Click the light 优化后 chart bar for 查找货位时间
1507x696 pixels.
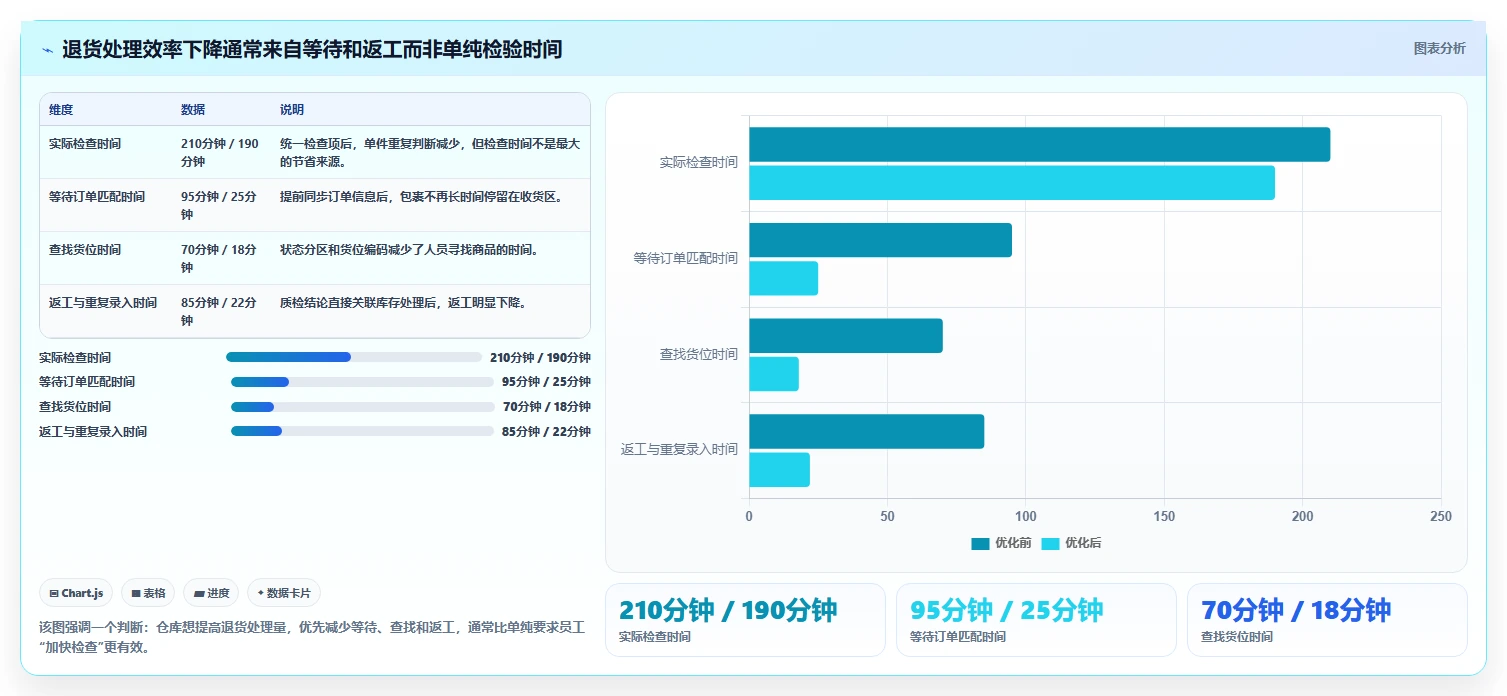point(774,374)
